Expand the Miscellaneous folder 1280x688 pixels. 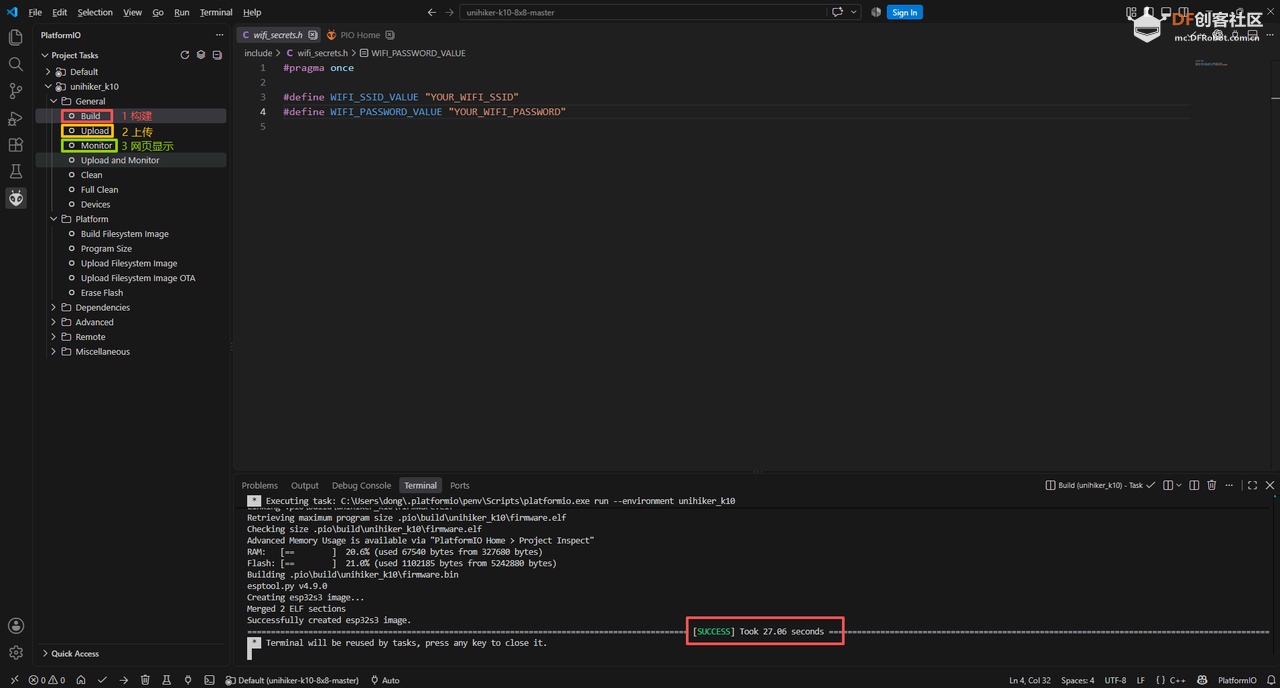[54, 352]
